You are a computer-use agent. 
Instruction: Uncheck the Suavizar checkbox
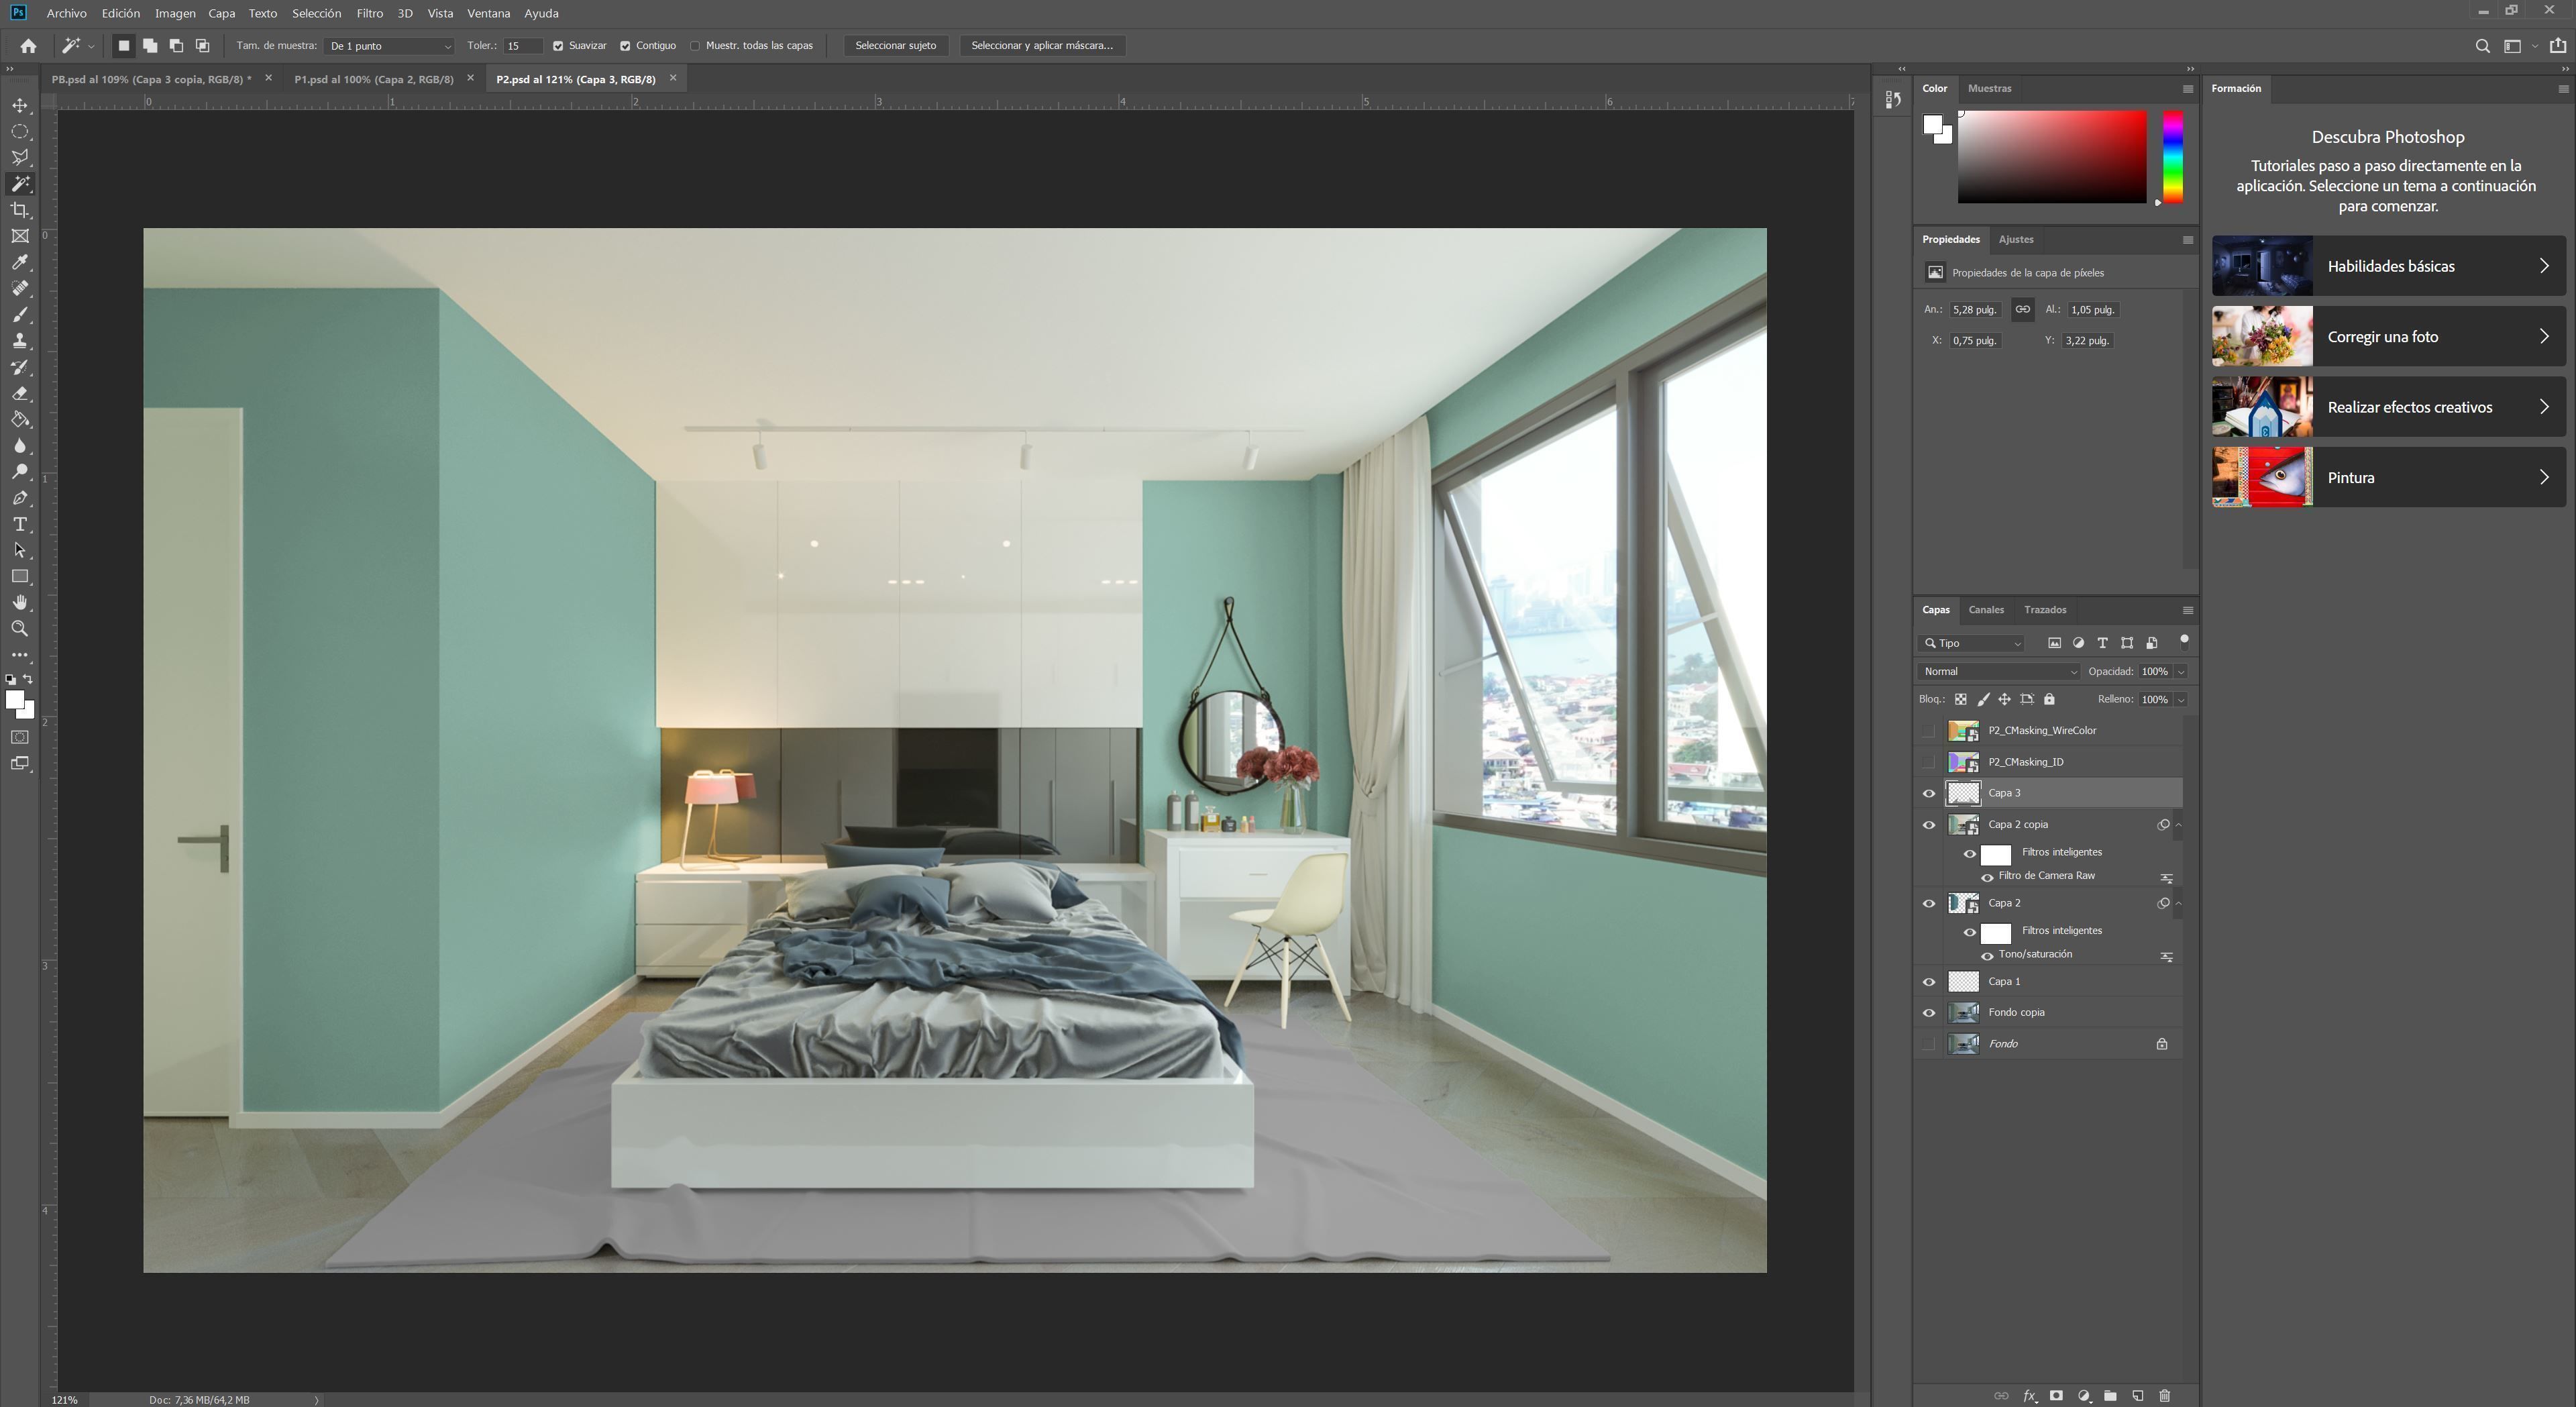(x=558, y=46)
